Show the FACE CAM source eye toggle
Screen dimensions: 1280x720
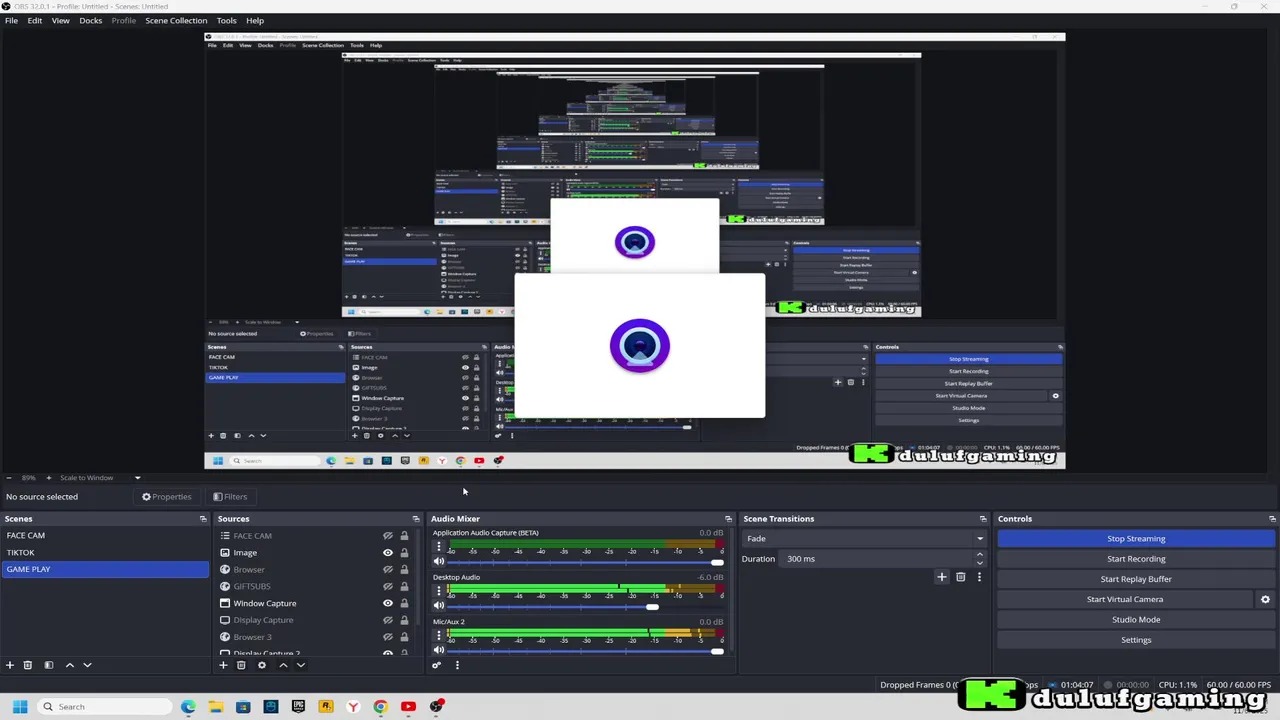[388, 536]
